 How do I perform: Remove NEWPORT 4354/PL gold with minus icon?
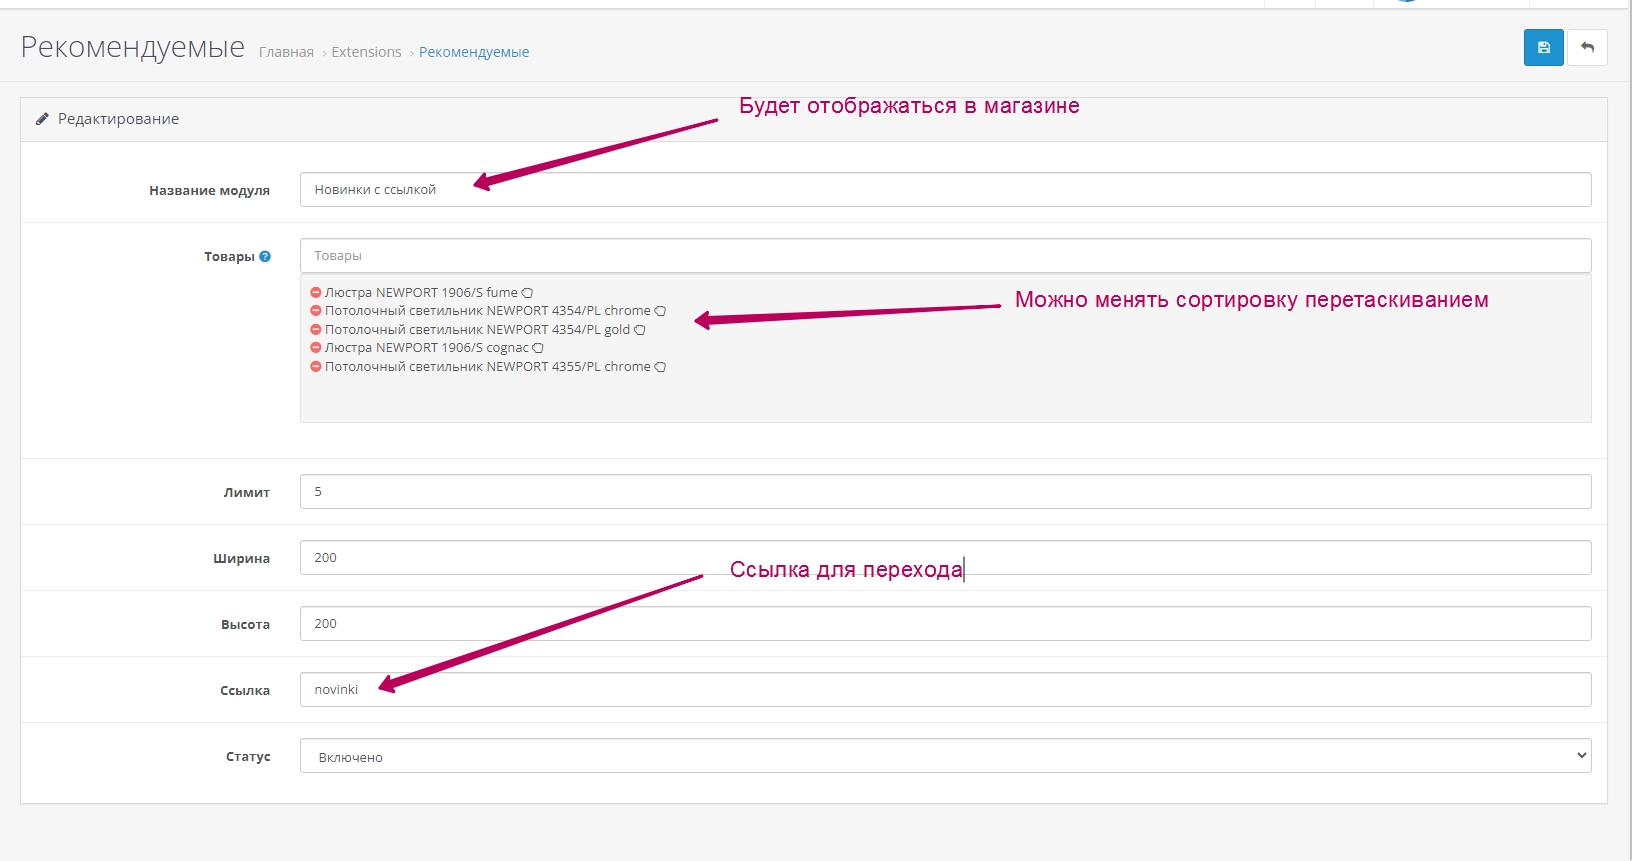[316, 330]
